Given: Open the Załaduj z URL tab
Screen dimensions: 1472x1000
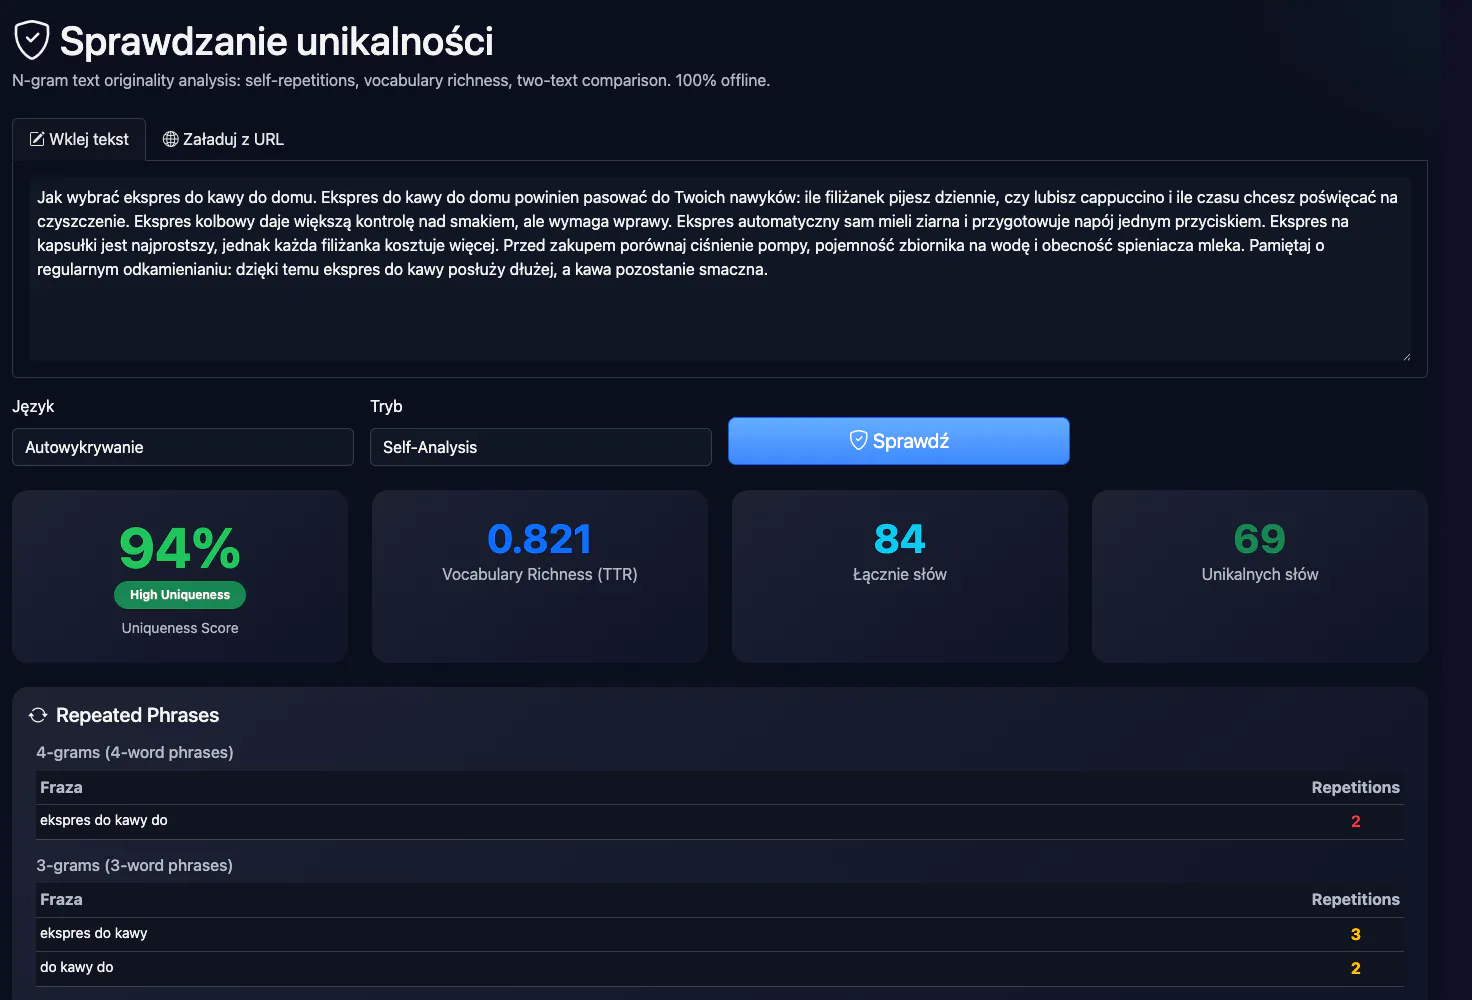Looking at the screenshot, I should point(223,139).
